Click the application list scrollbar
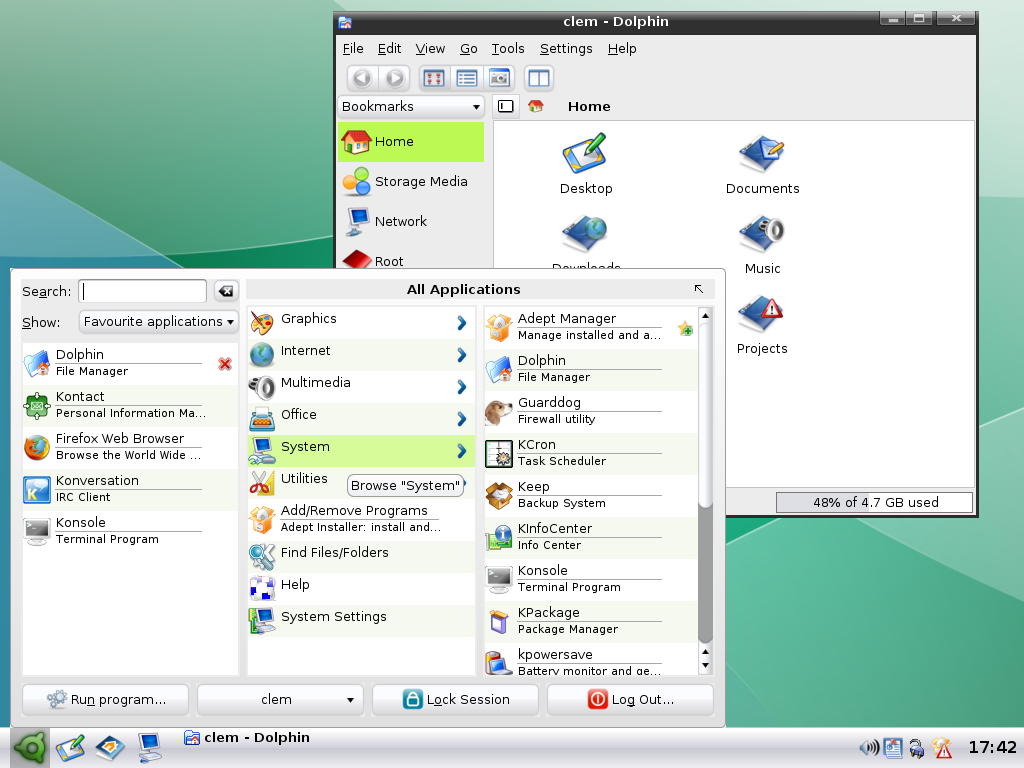 coord(705,480)
